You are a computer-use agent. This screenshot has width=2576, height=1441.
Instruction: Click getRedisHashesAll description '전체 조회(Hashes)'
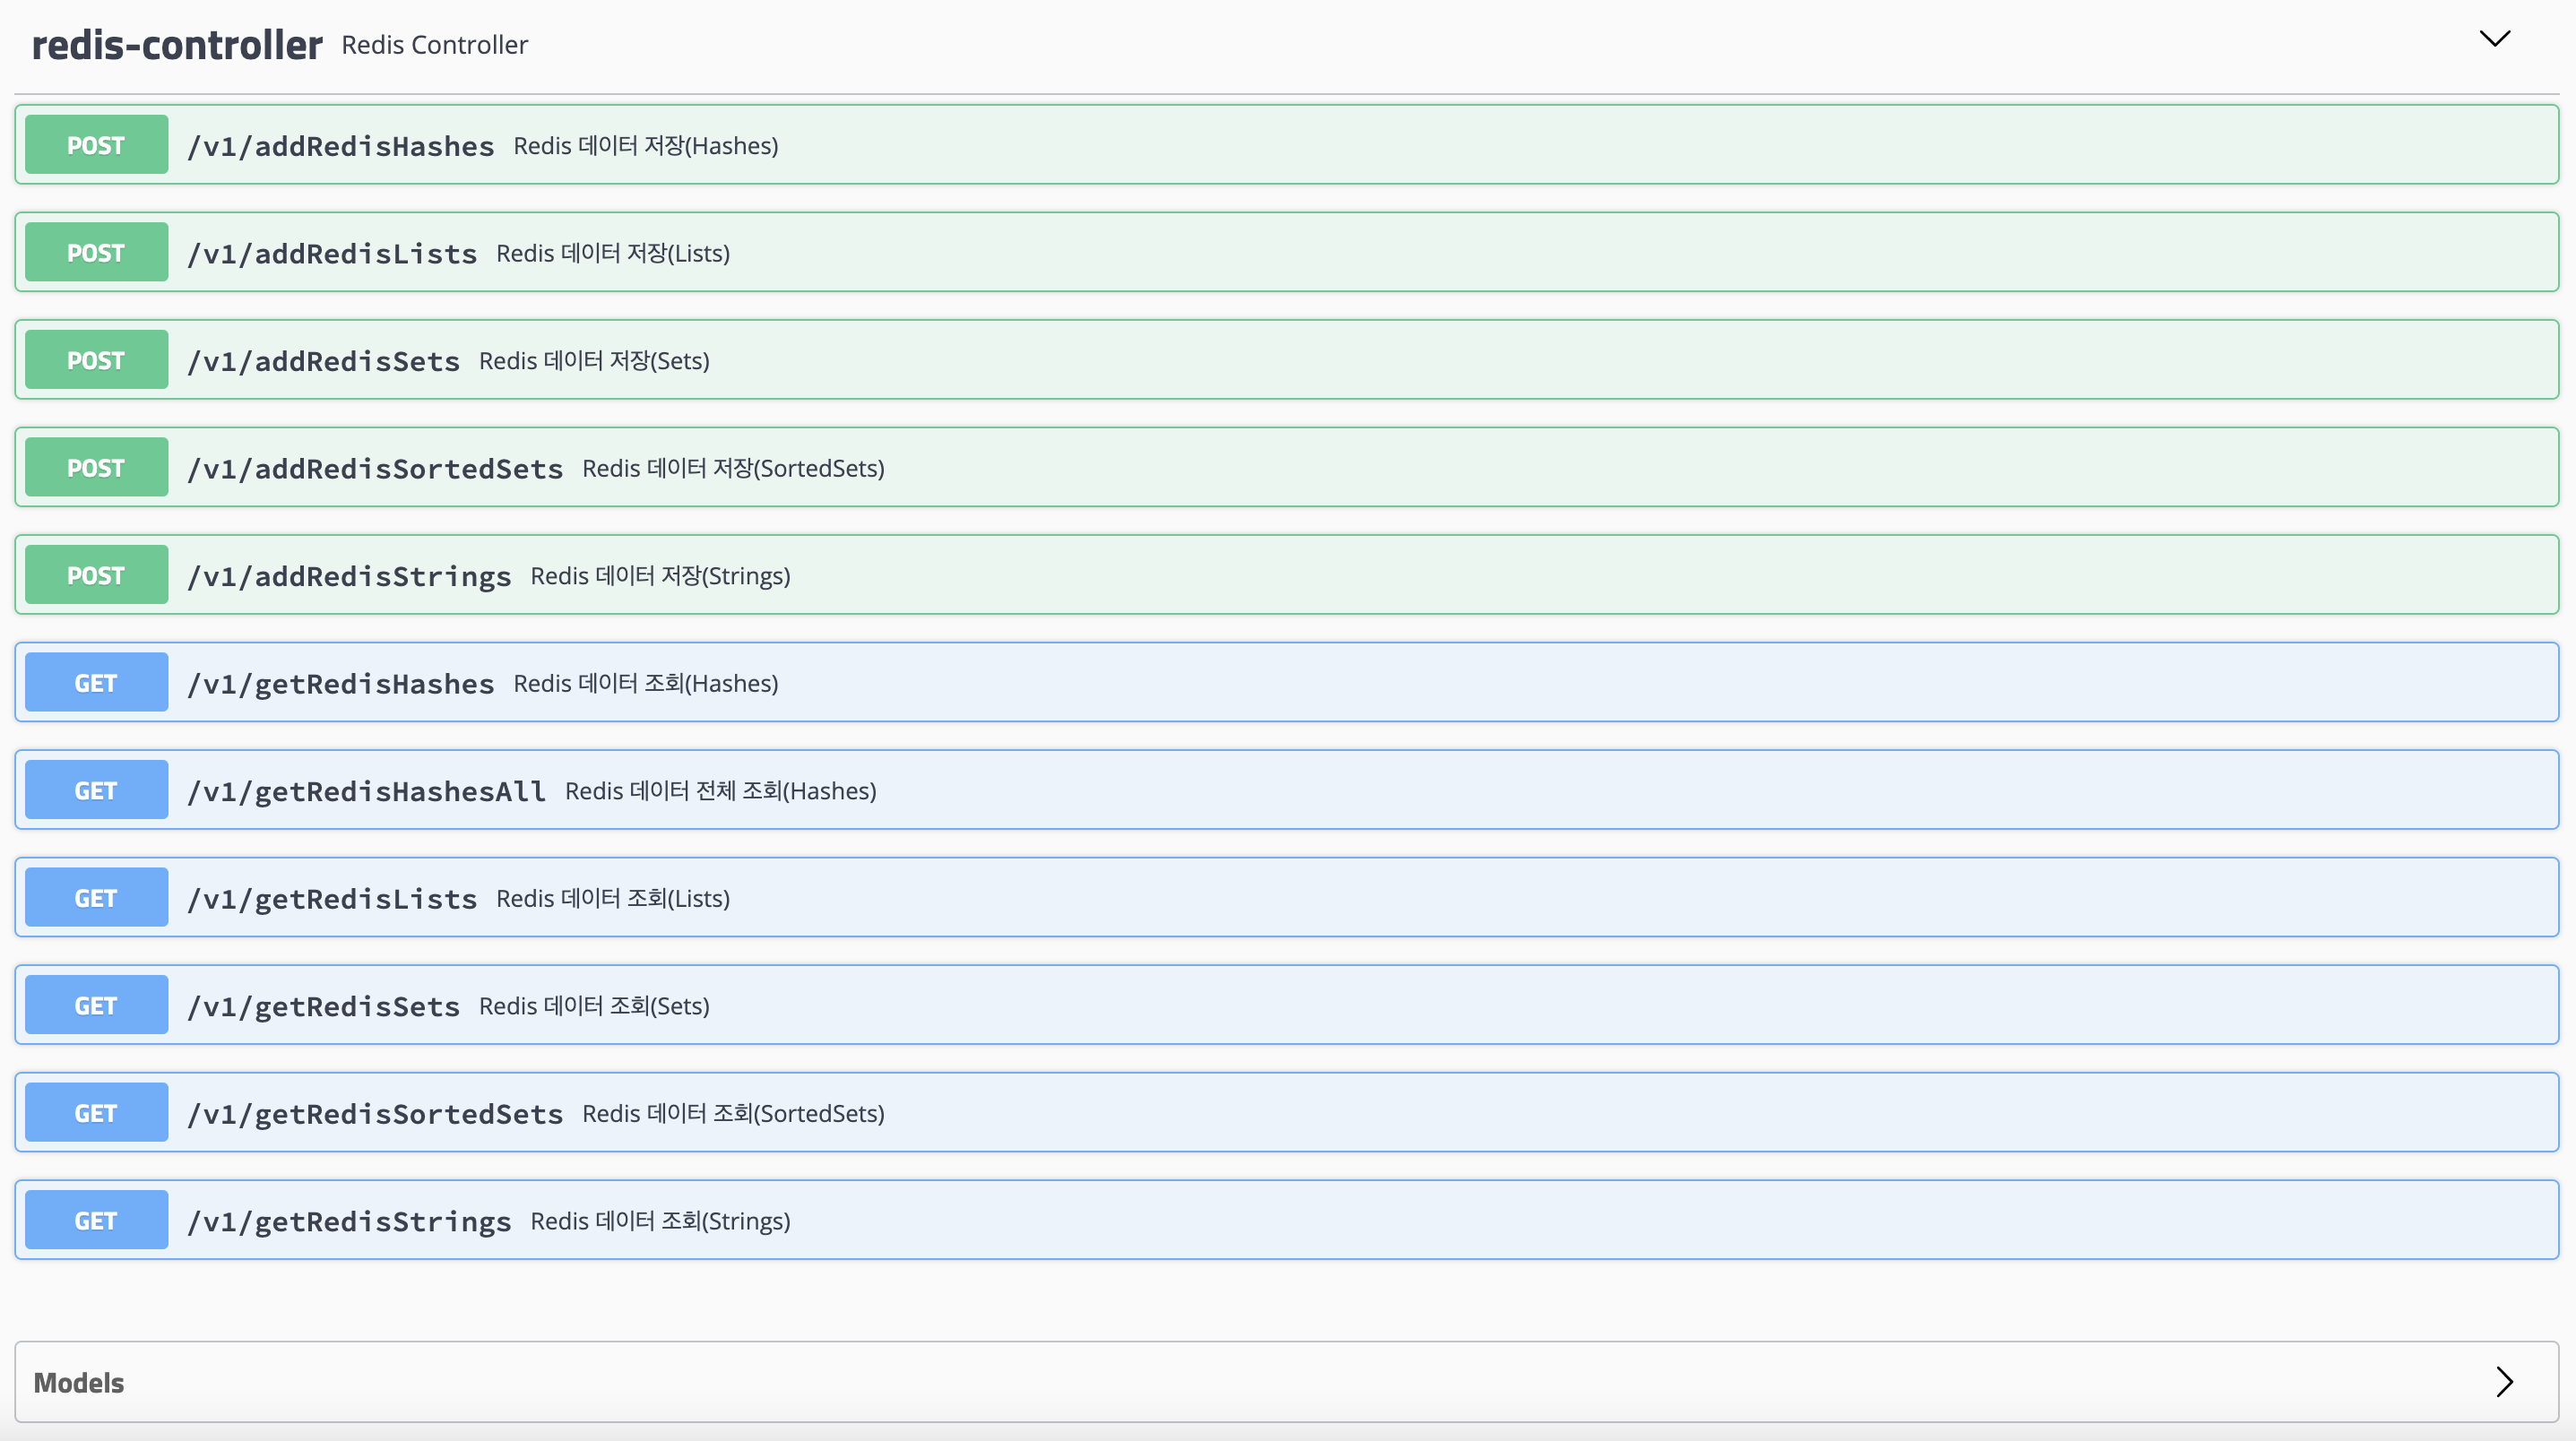pos(785,791)
